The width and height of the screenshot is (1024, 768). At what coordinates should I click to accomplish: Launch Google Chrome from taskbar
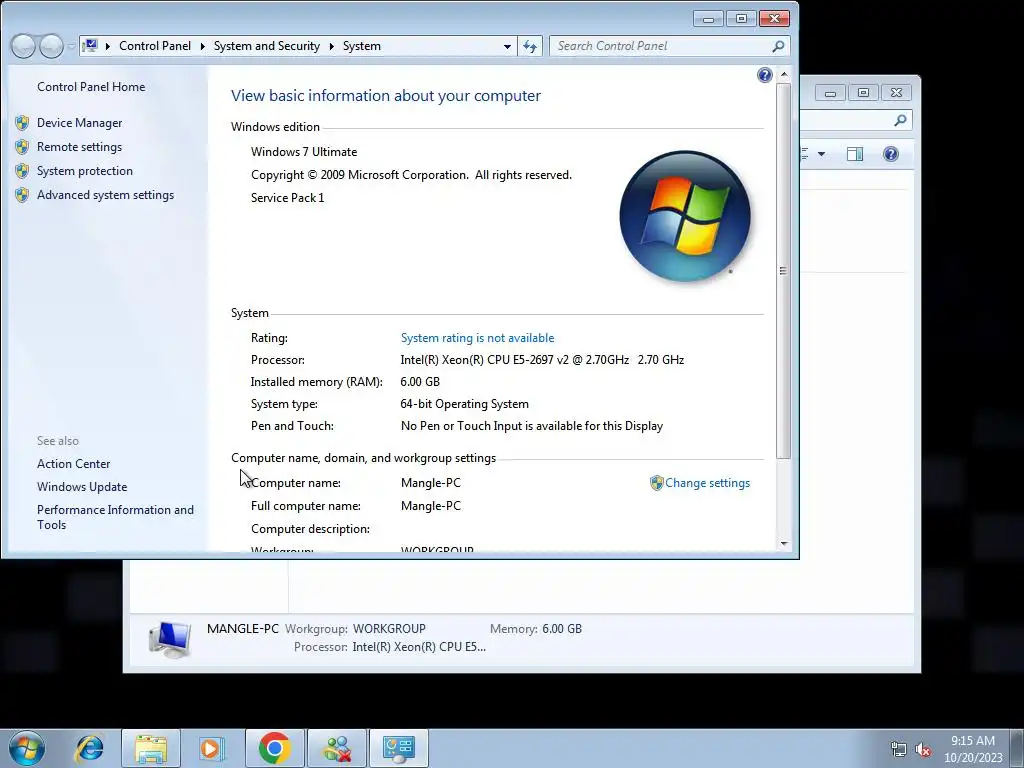274,748
